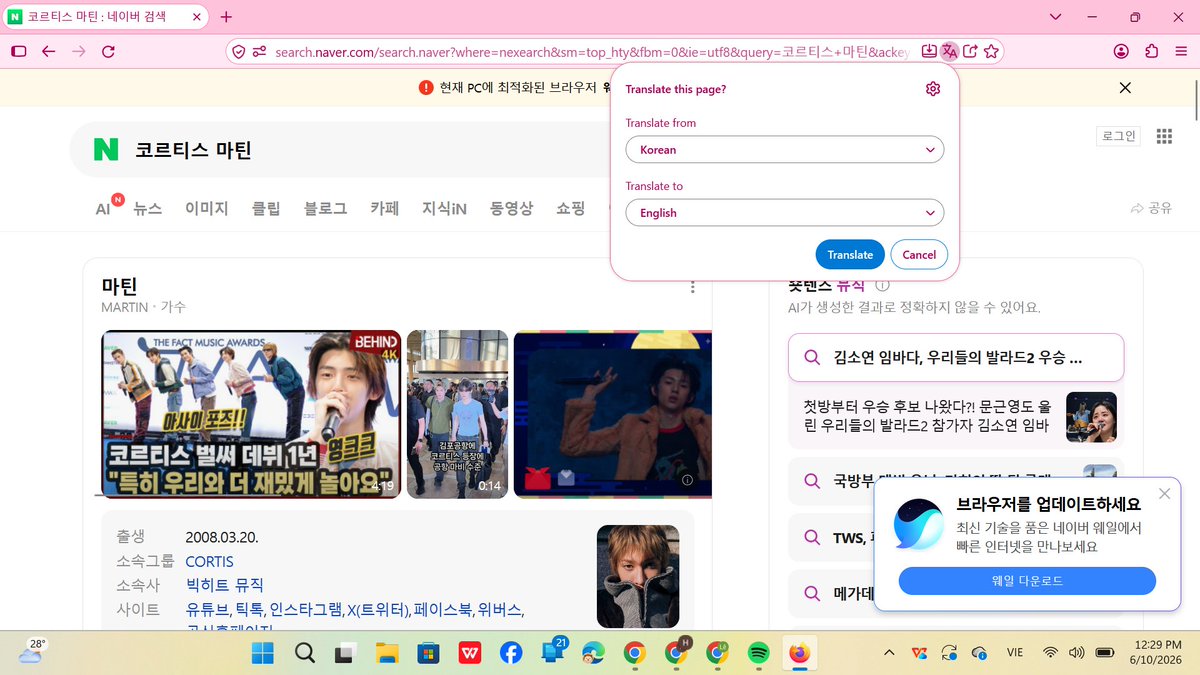Click the share page icon in address bar
Viewport: 1200px width, 675px height.
(970, 51)
